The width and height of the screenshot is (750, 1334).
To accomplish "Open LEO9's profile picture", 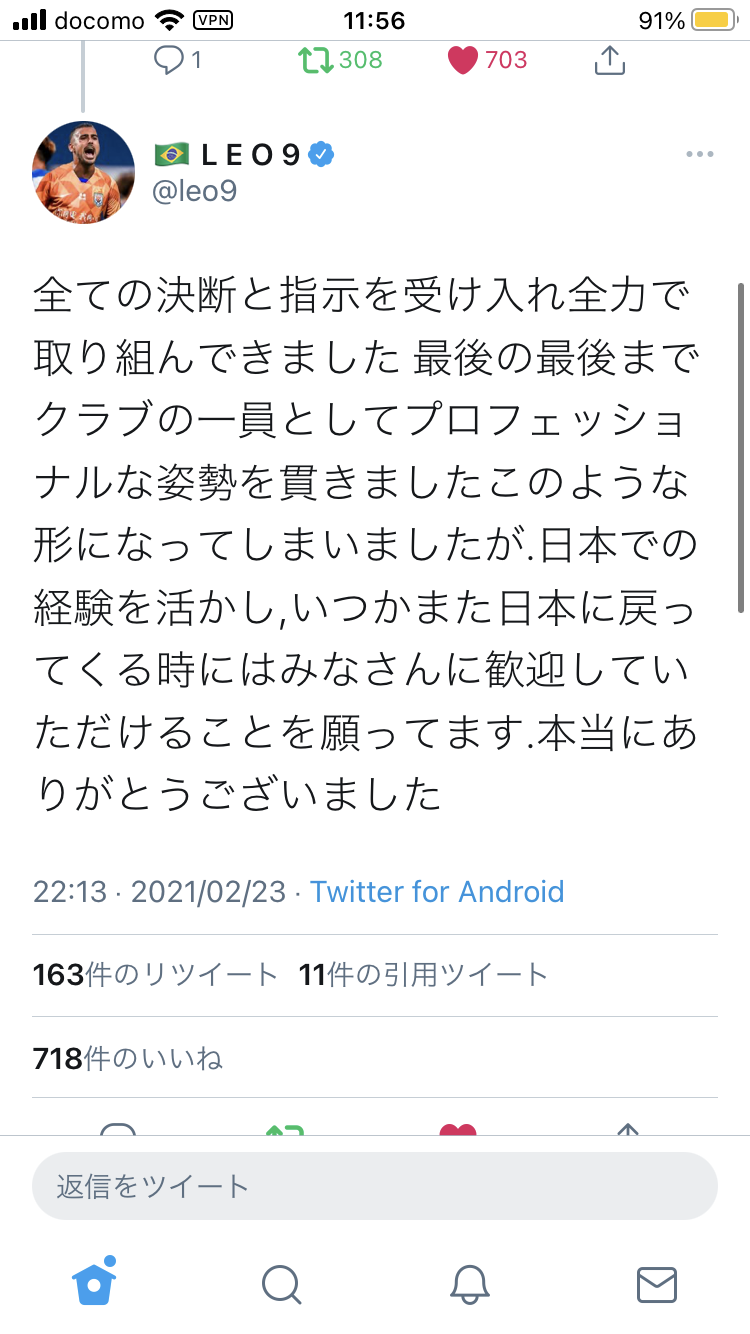I will tap(84, 172).
